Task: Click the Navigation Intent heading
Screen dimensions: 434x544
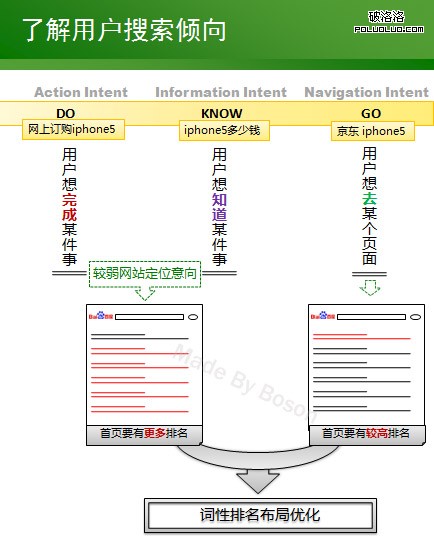Action: 367,92
